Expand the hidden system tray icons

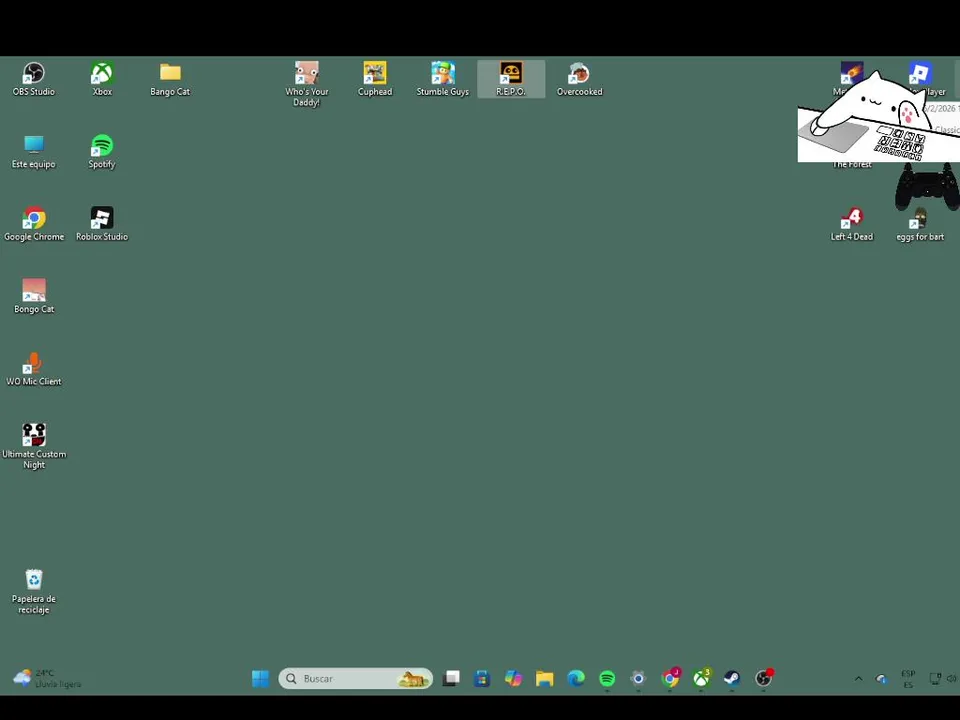(858, 678)
